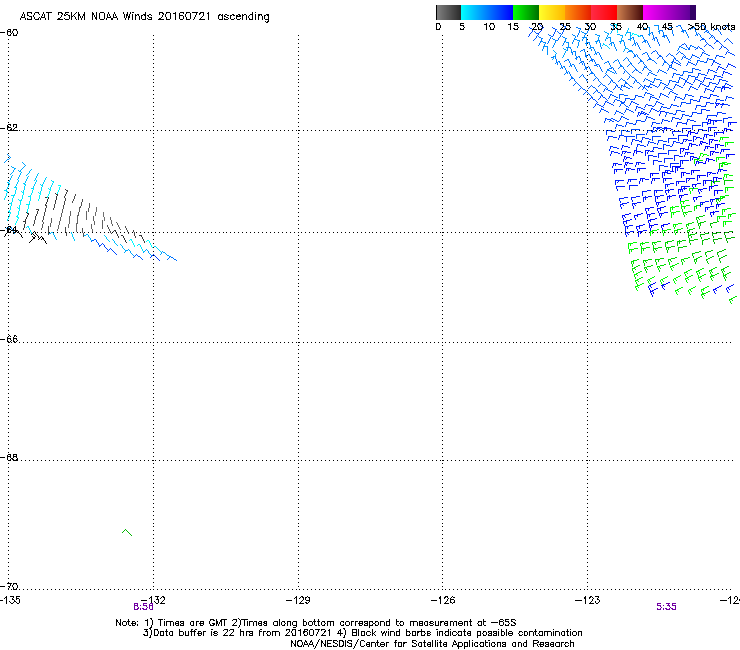Click the plot title 'ASCAT 25KM NOAA Winds 20160721 ascending'
740x650 pixels.
pyautogui.click(x=144, y=16)
